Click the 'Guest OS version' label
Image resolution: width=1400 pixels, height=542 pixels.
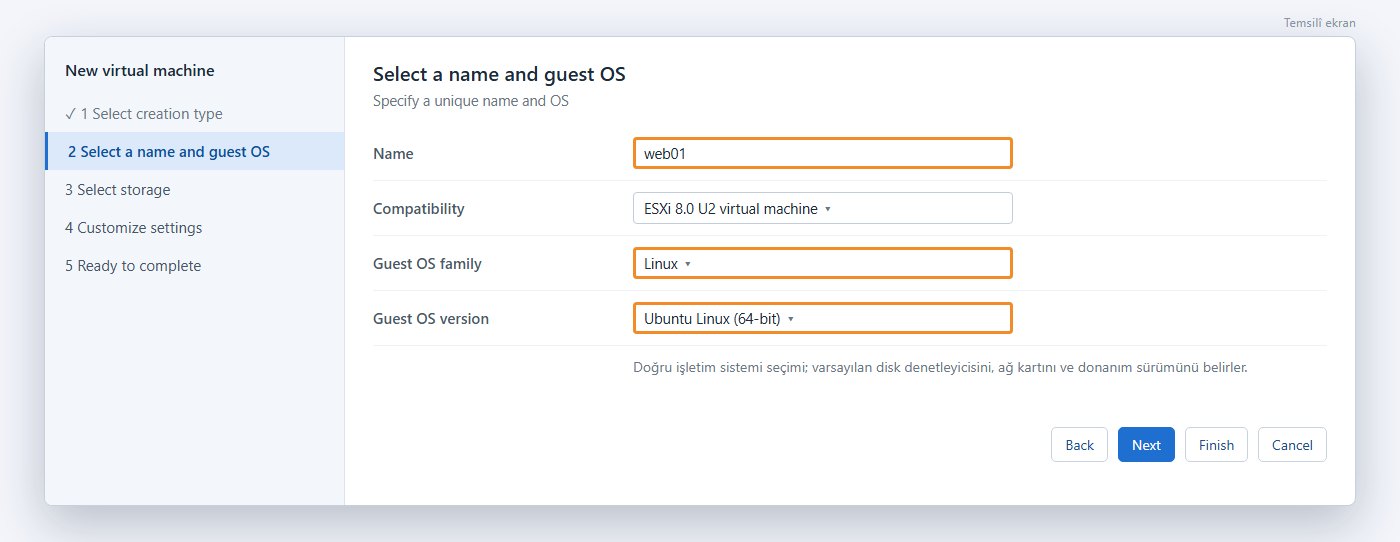click(x=431, y=319)
